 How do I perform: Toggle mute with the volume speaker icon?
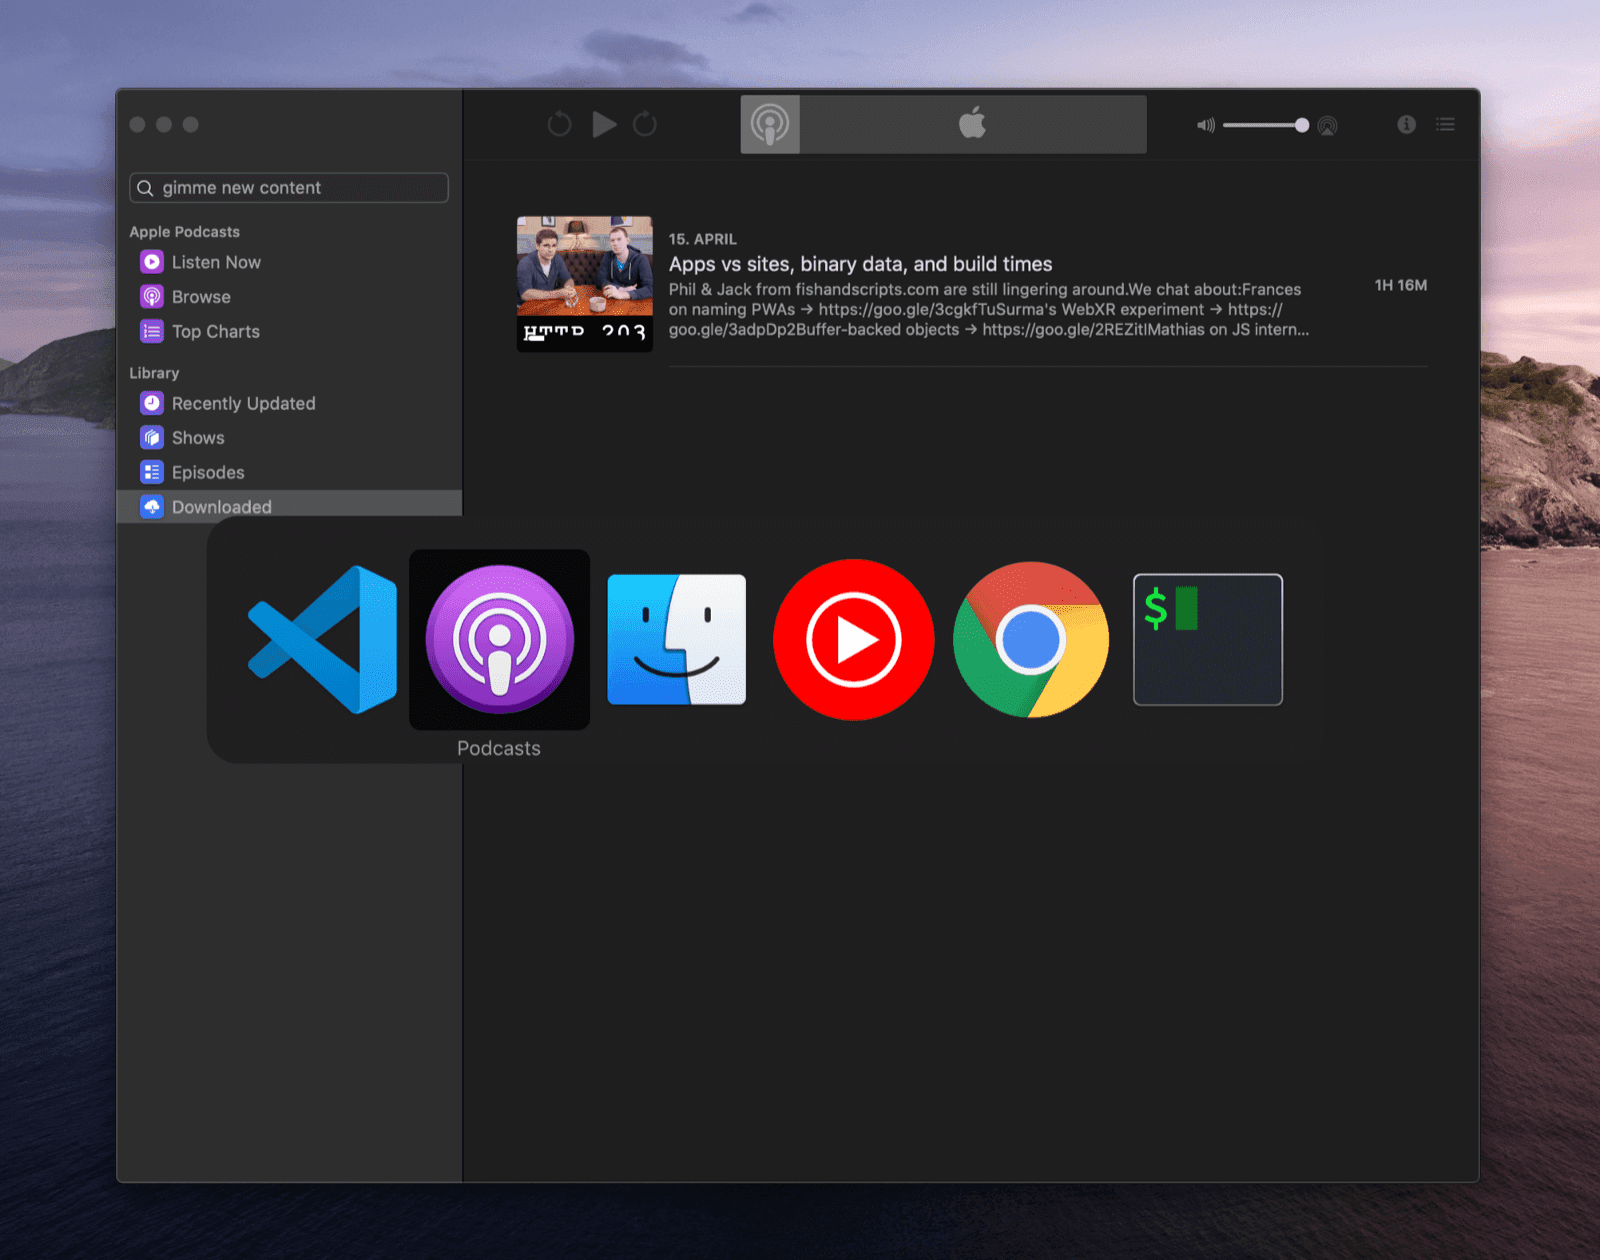[1205, 125]
